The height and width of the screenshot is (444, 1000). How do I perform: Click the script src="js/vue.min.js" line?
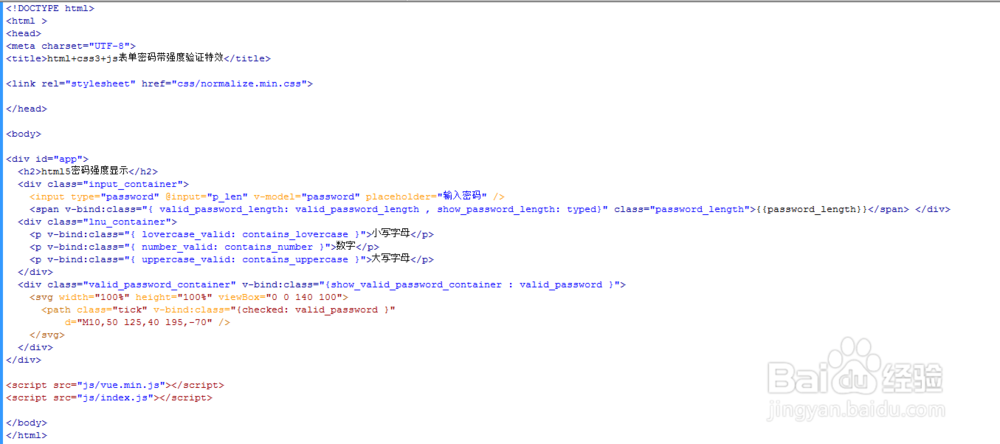point(115,385)
